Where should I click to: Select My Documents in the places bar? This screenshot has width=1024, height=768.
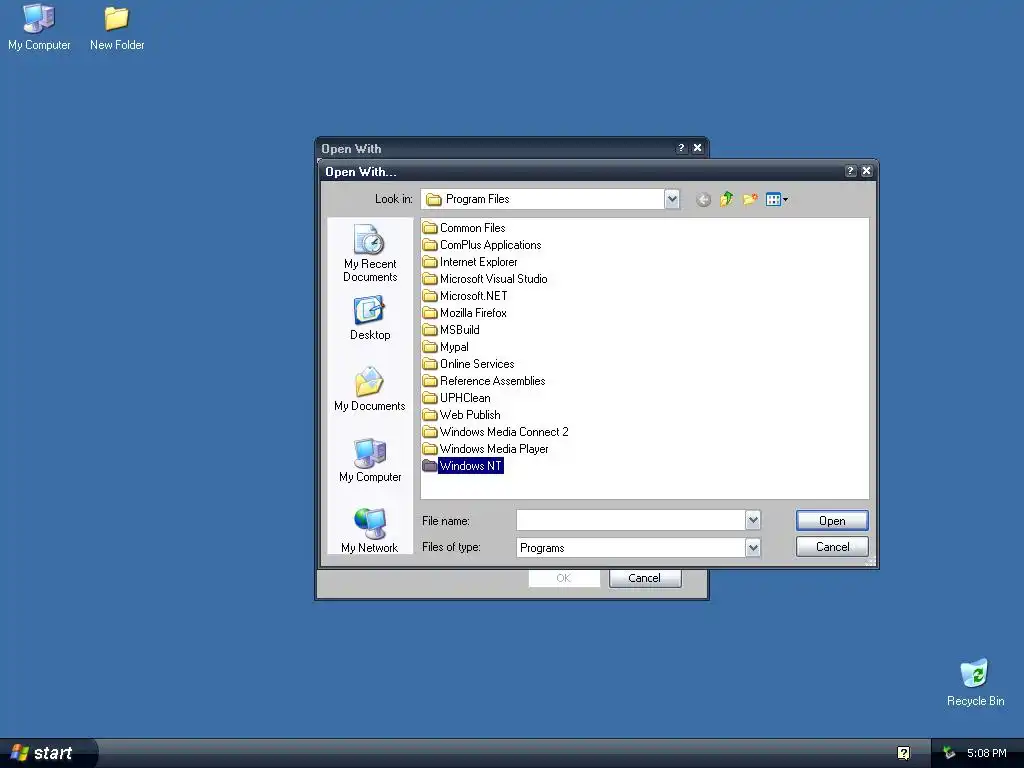point(370,389)
